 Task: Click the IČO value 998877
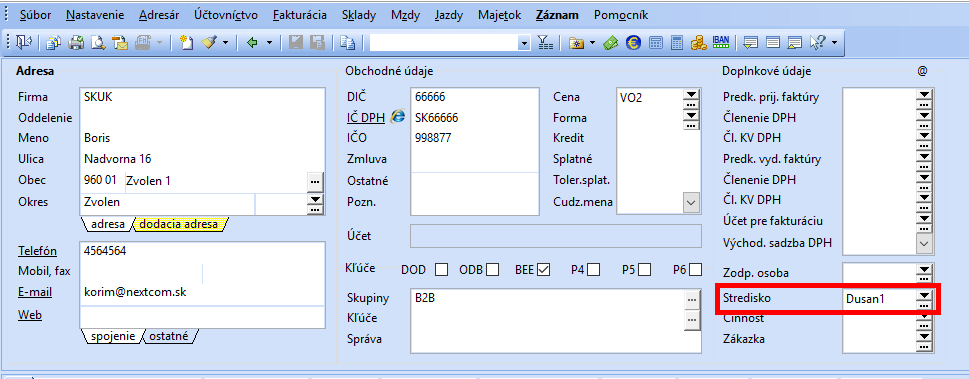[433, 138]
